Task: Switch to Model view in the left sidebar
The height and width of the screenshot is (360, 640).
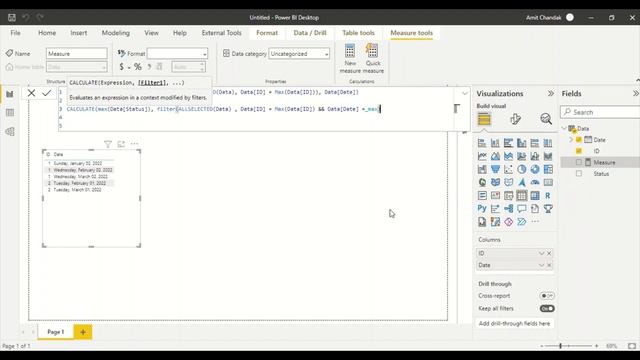Action: tap(10, 131)
